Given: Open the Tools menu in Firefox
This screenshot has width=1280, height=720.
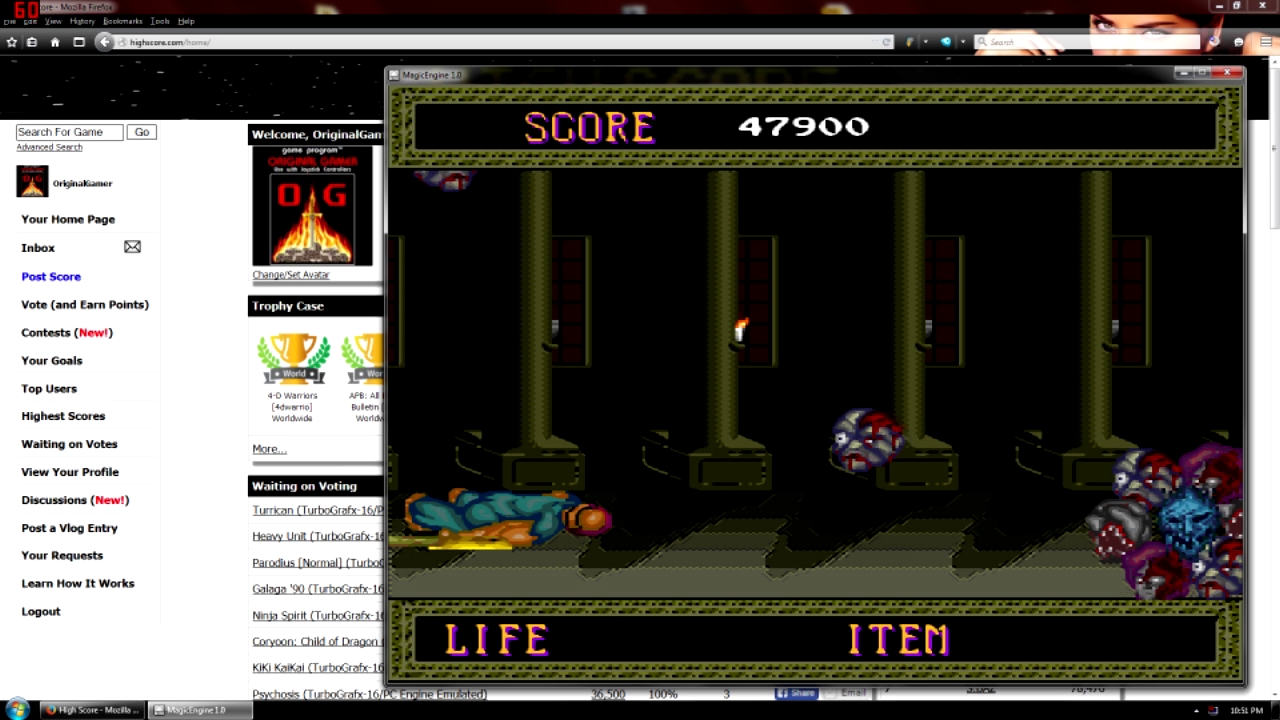Looking at the screenshot, I should click(160, 21).
